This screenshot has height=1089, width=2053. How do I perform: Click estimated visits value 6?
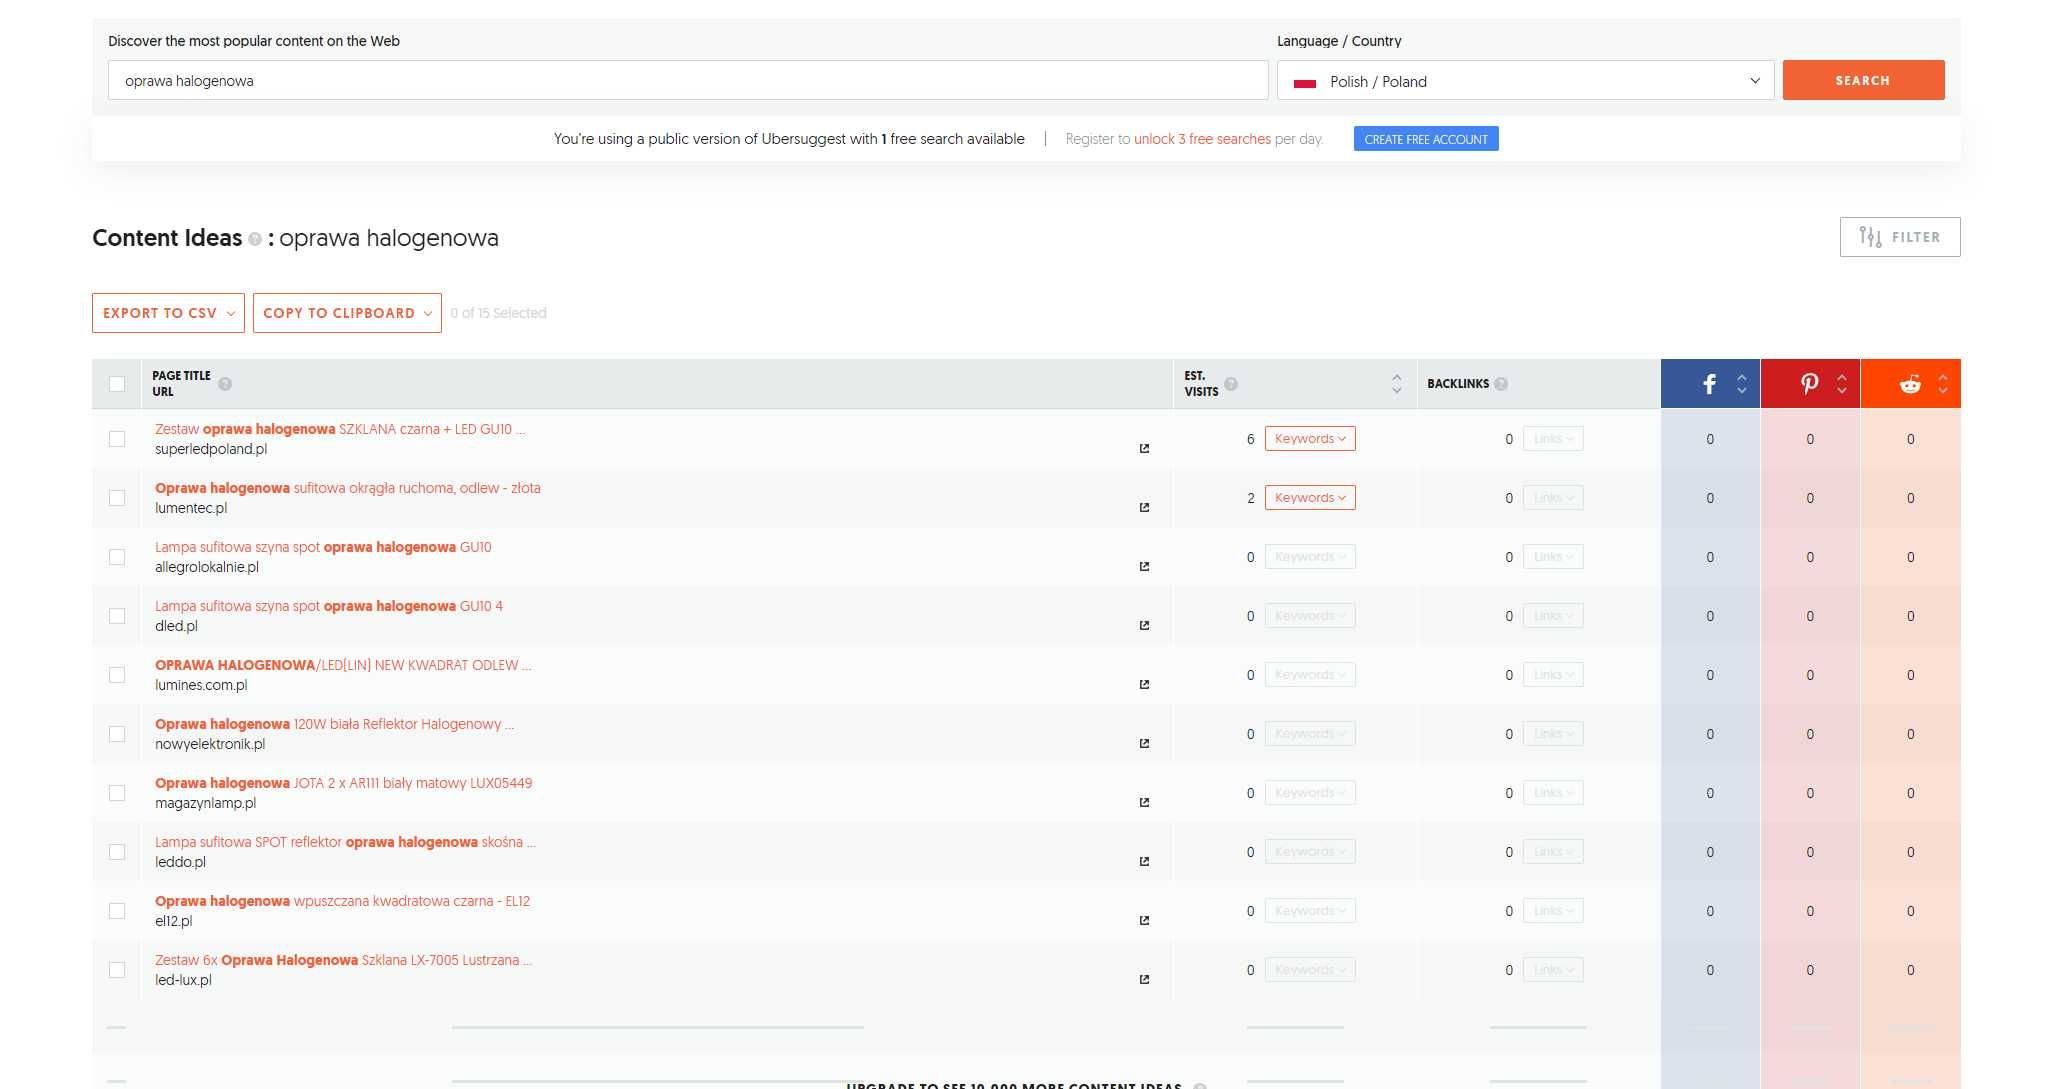point(1250,439)
